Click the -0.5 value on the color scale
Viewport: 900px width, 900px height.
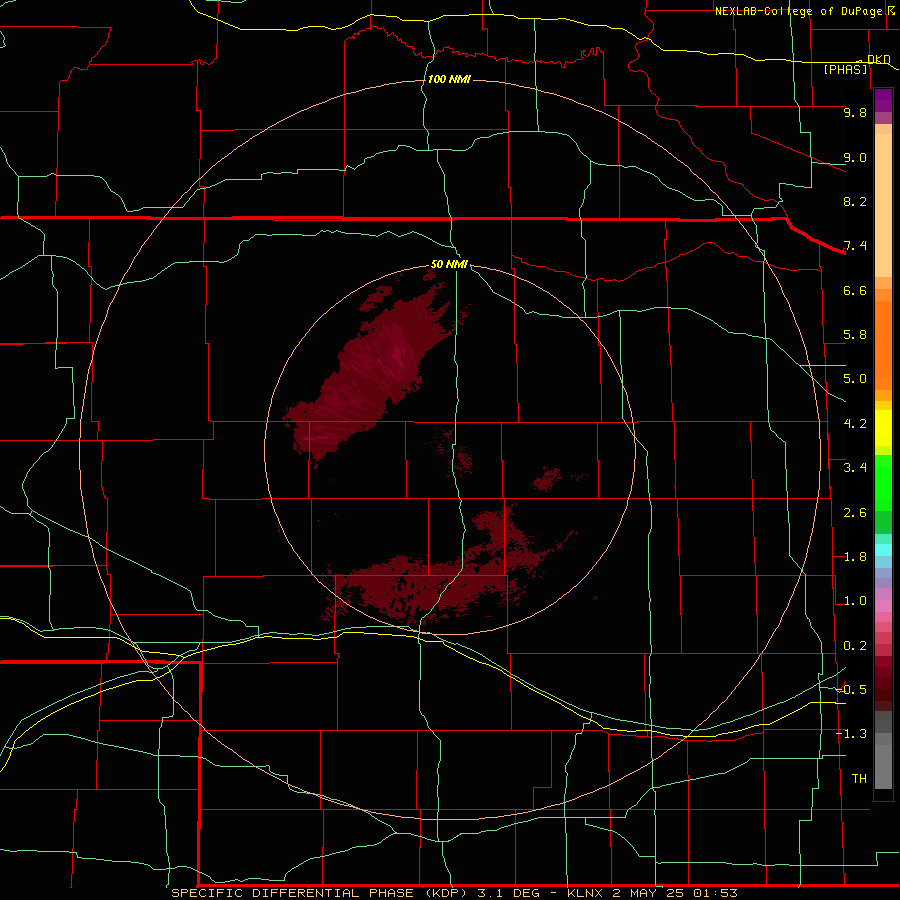tap(851, 690)
